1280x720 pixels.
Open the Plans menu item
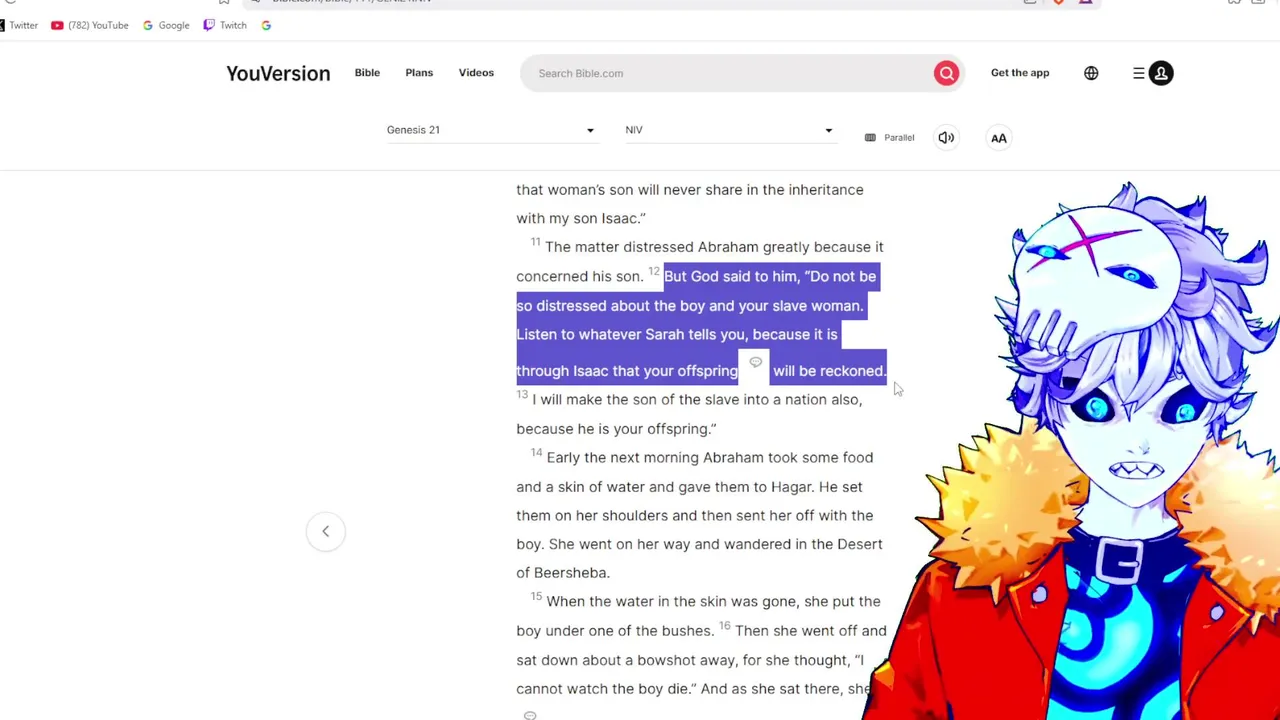pyautogui.click(x=419, y=73)
